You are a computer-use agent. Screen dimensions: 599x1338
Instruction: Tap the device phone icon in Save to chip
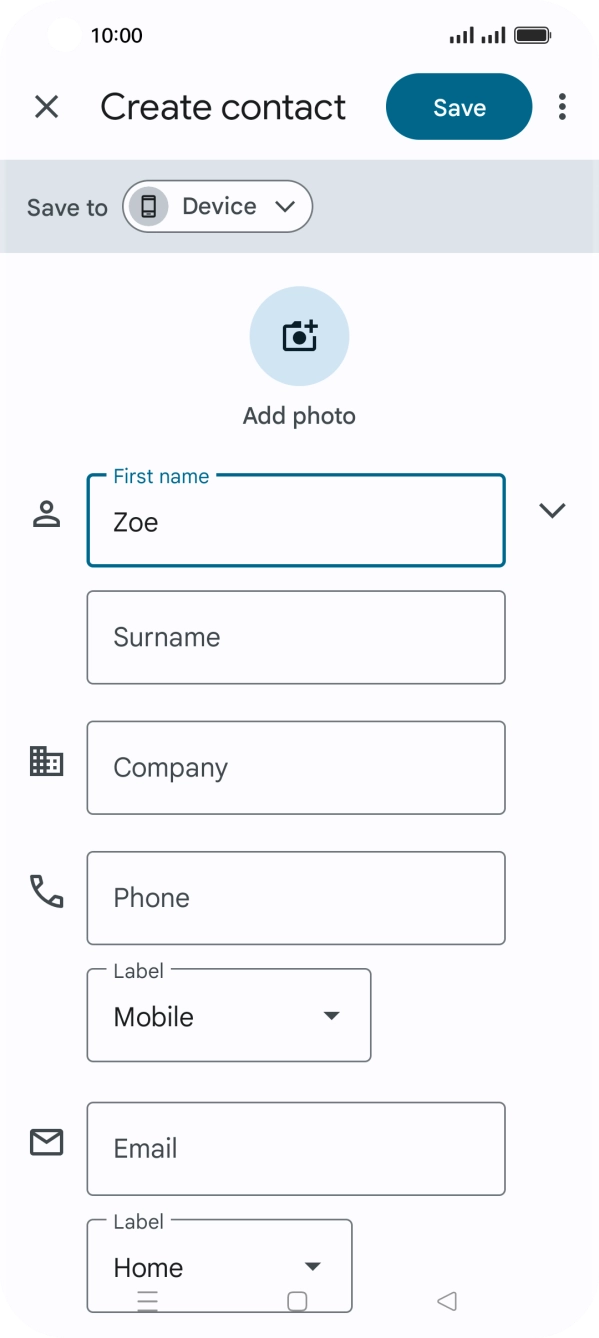pos(149,206)
